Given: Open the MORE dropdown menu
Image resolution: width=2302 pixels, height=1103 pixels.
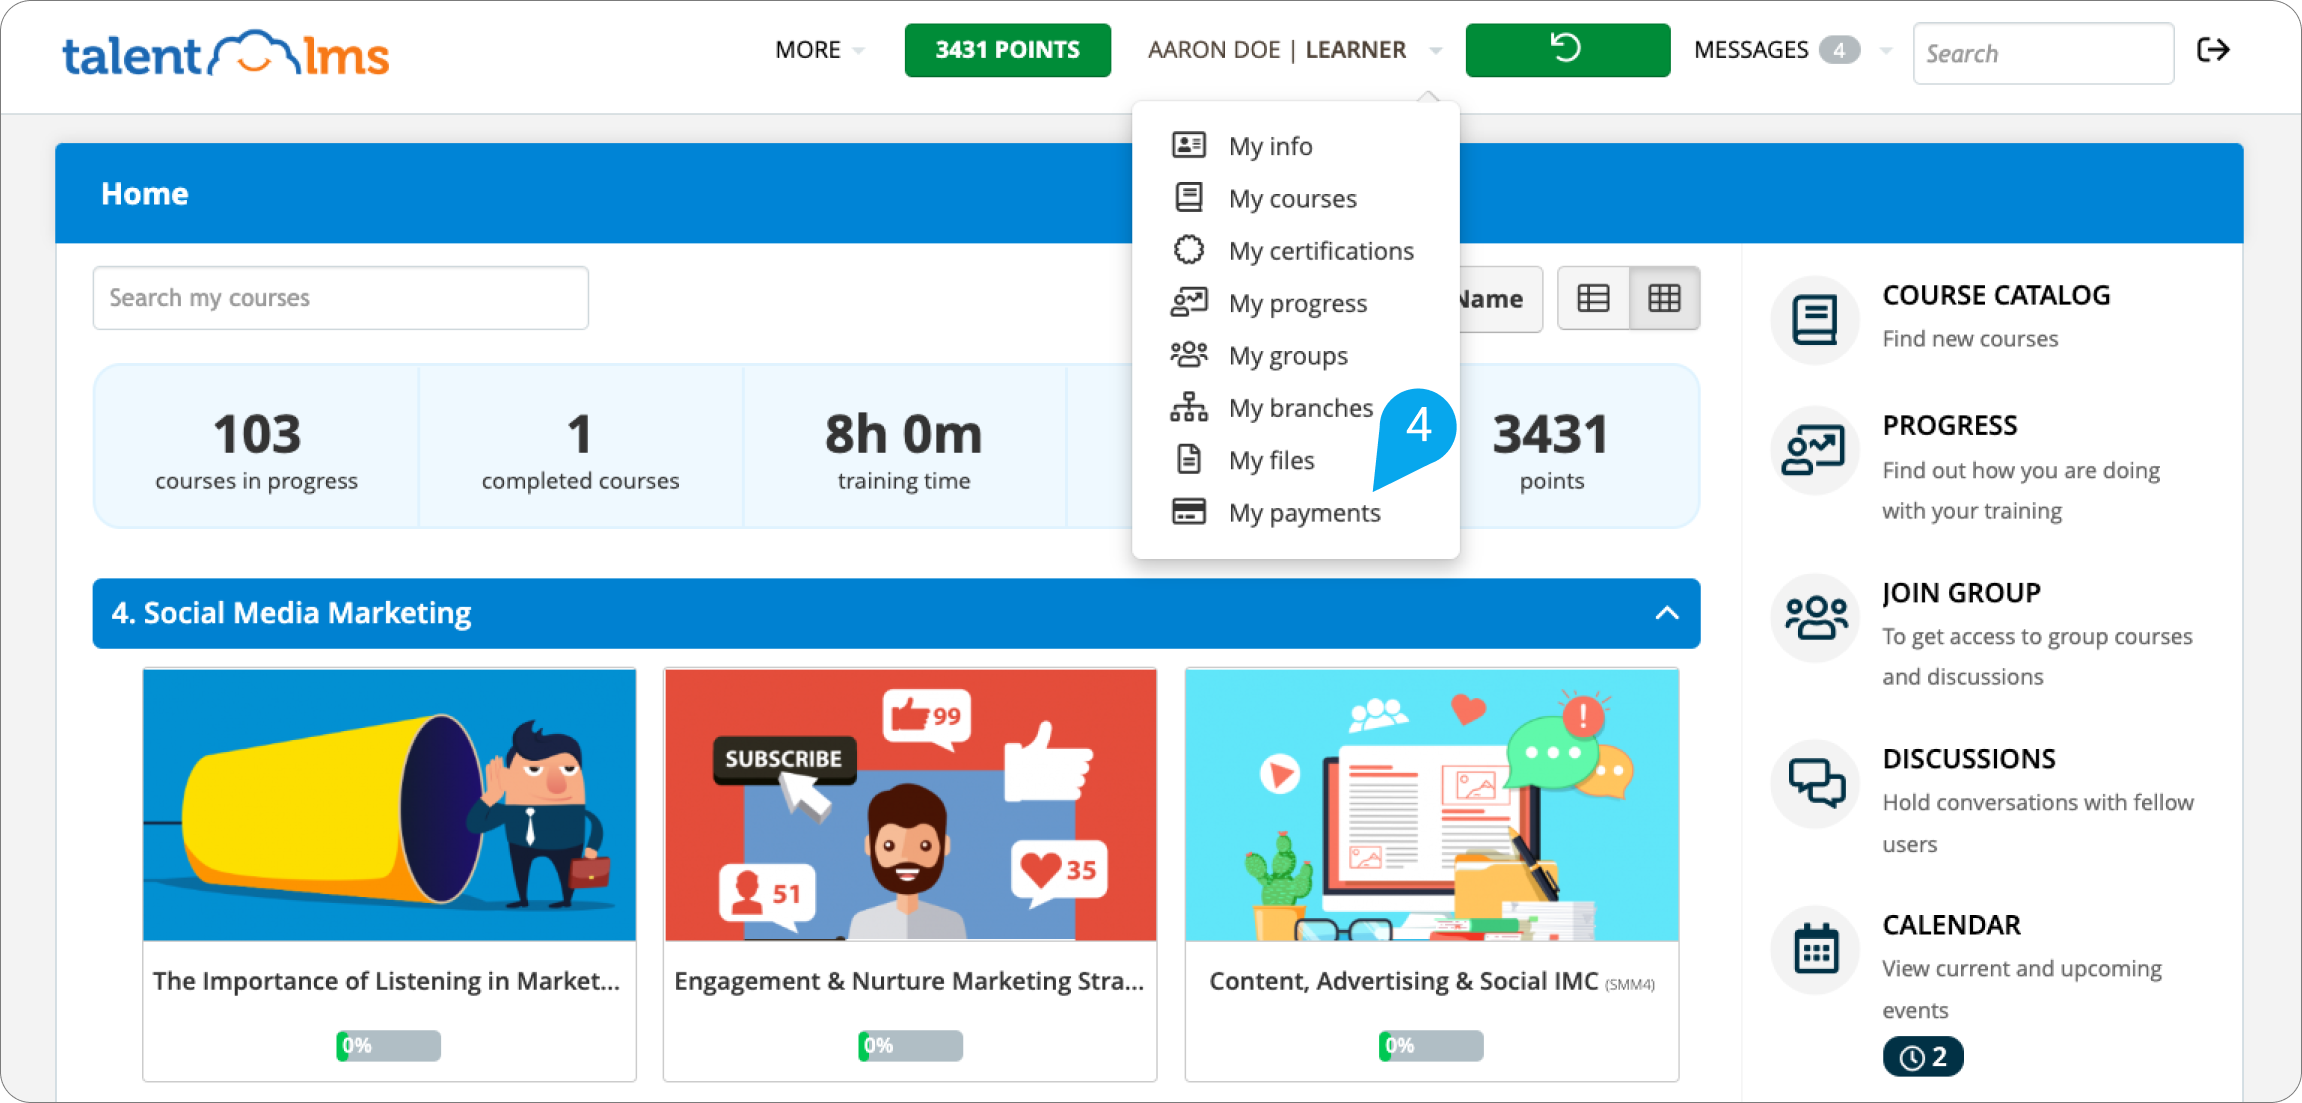Looking at the screenshot, I should tap(820, 50).
